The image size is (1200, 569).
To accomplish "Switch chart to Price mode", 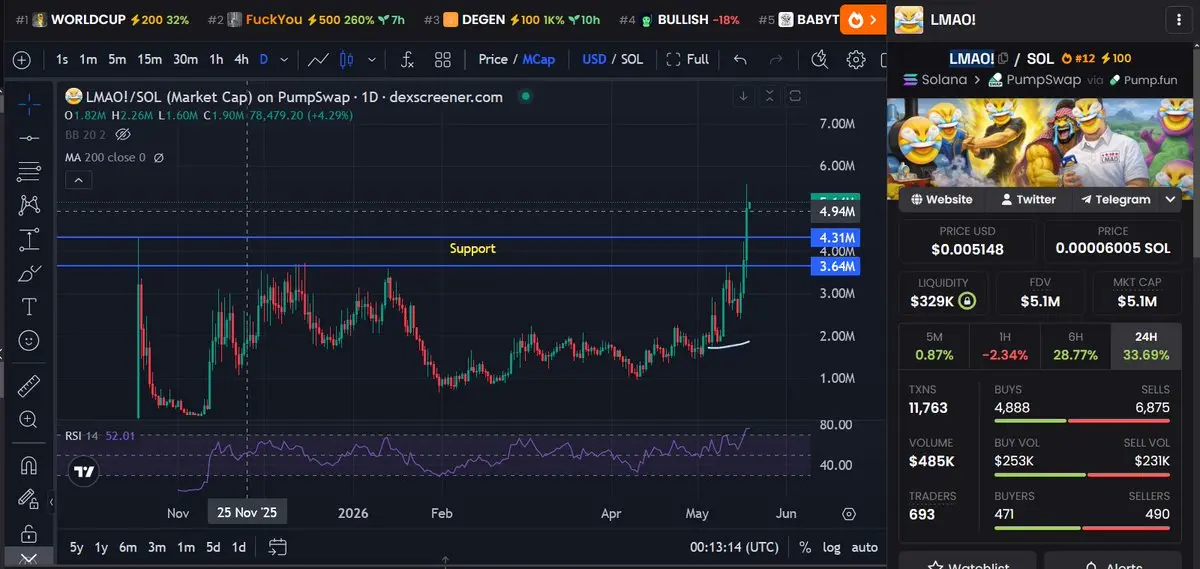I will point(493,60).
